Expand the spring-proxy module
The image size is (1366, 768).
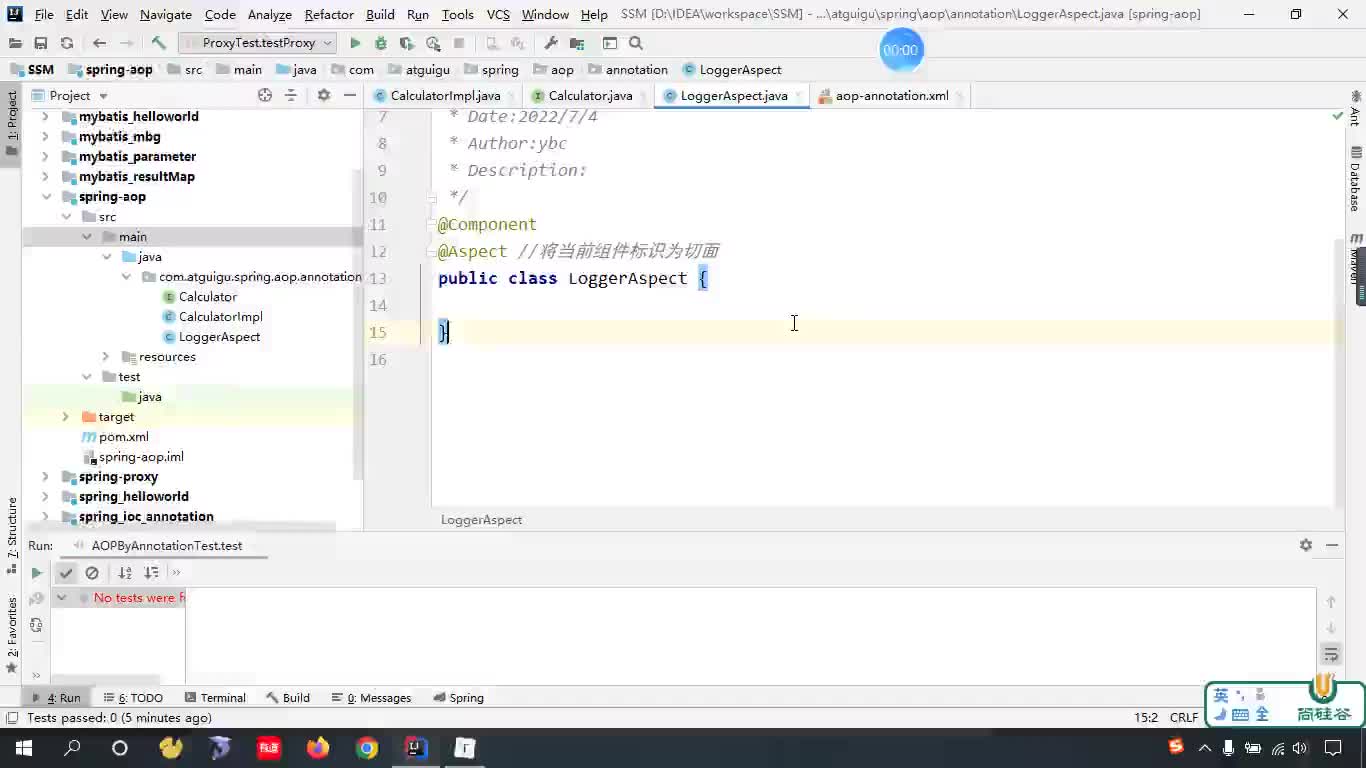(46, 477)
